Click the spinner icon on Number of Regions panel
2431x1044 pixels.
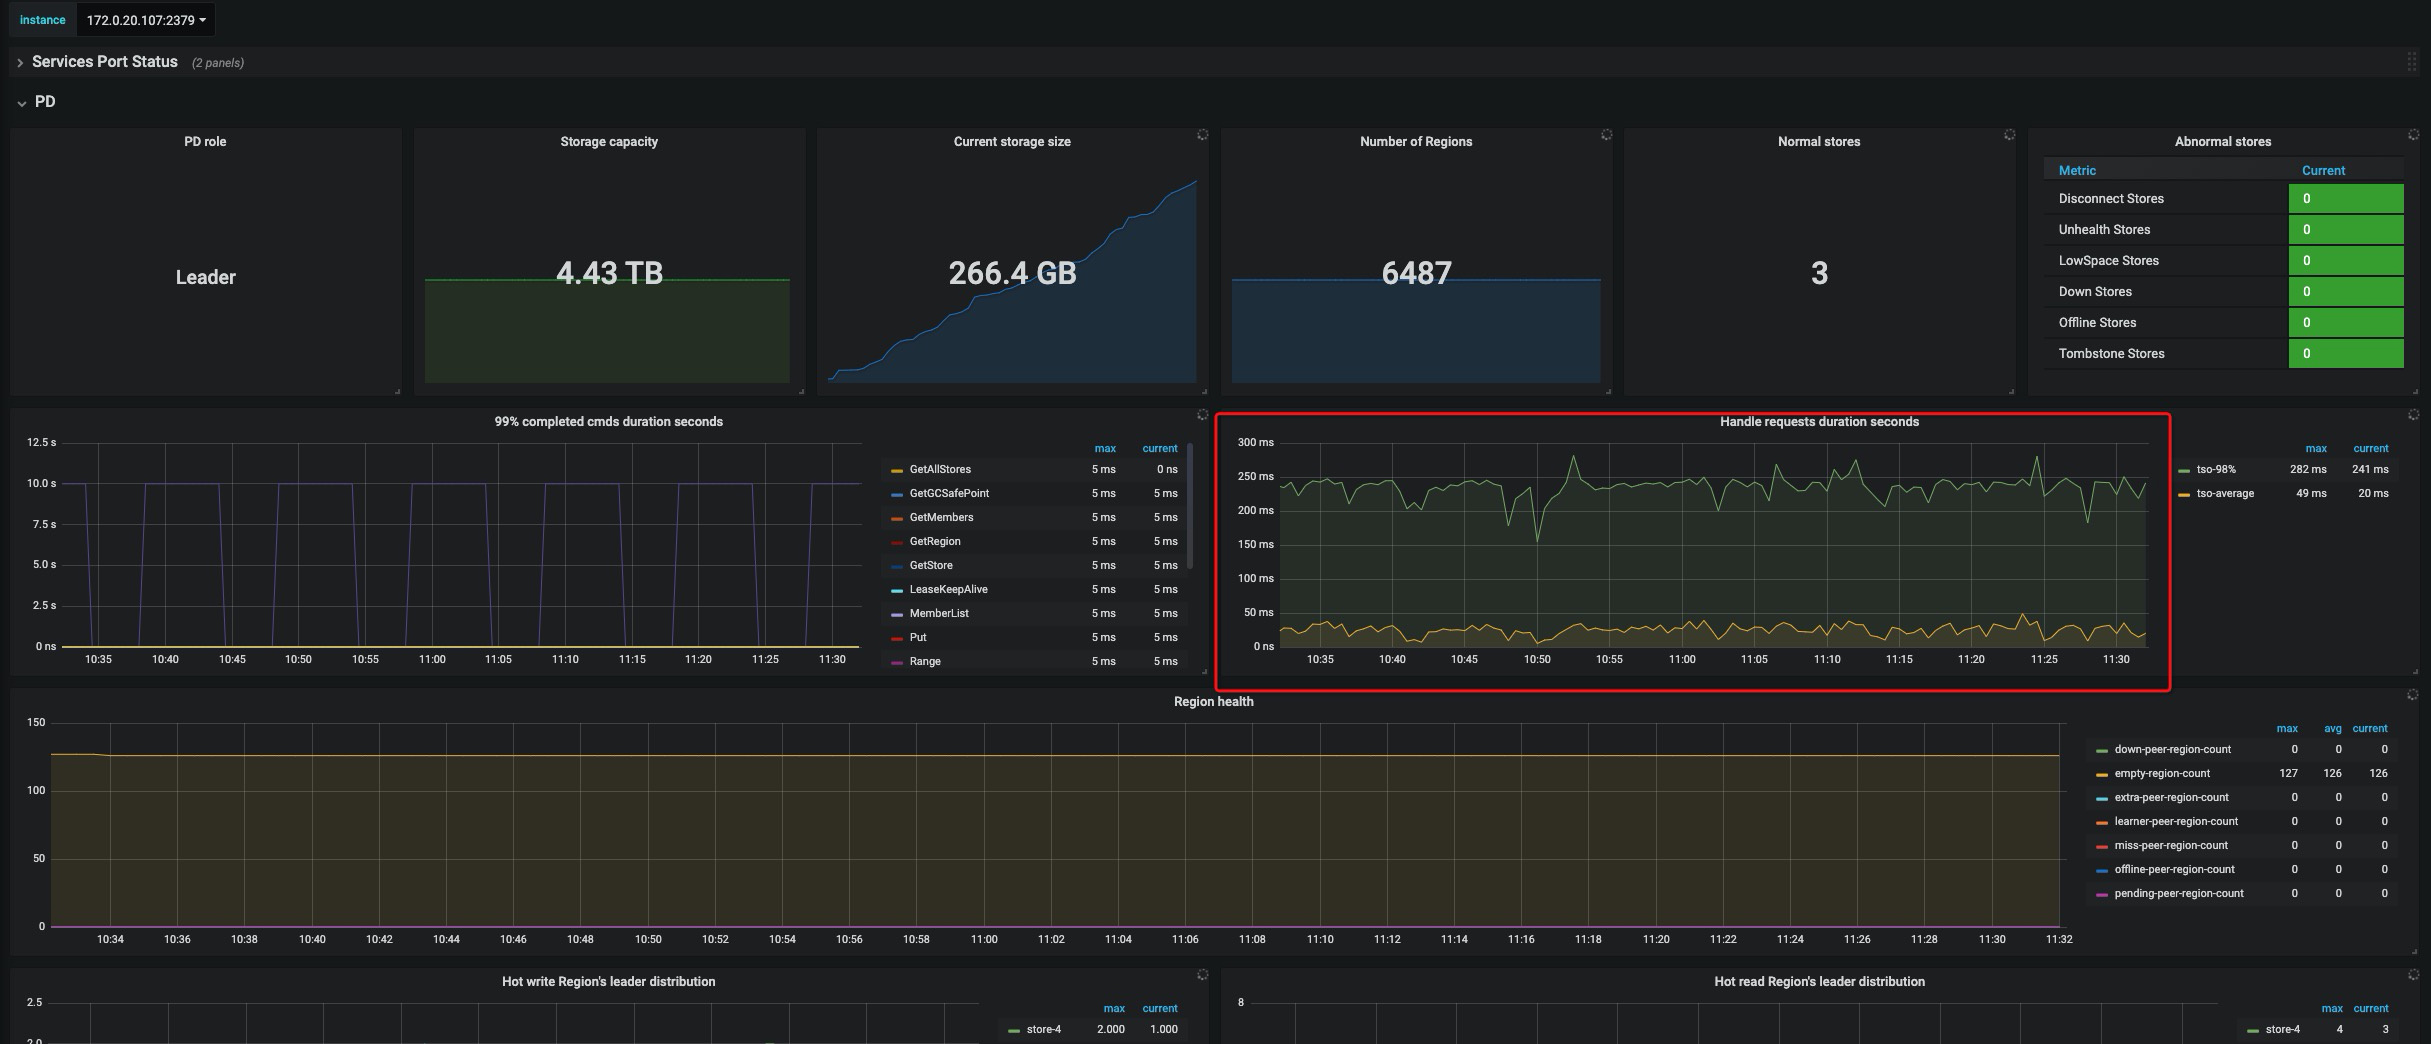click(1606, 135)
